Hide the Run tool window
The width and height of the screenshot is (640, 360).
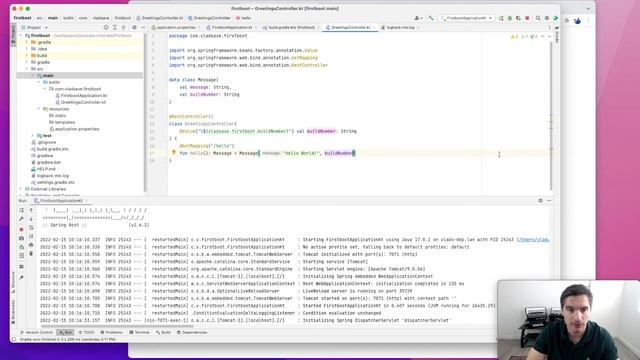click(549, 200)
